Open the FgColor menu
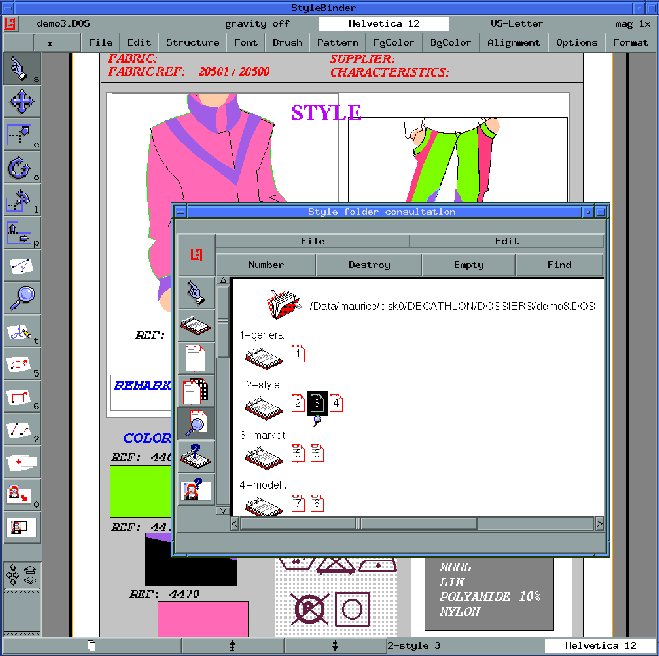This screenshot has height=656, width=659. 394,43
